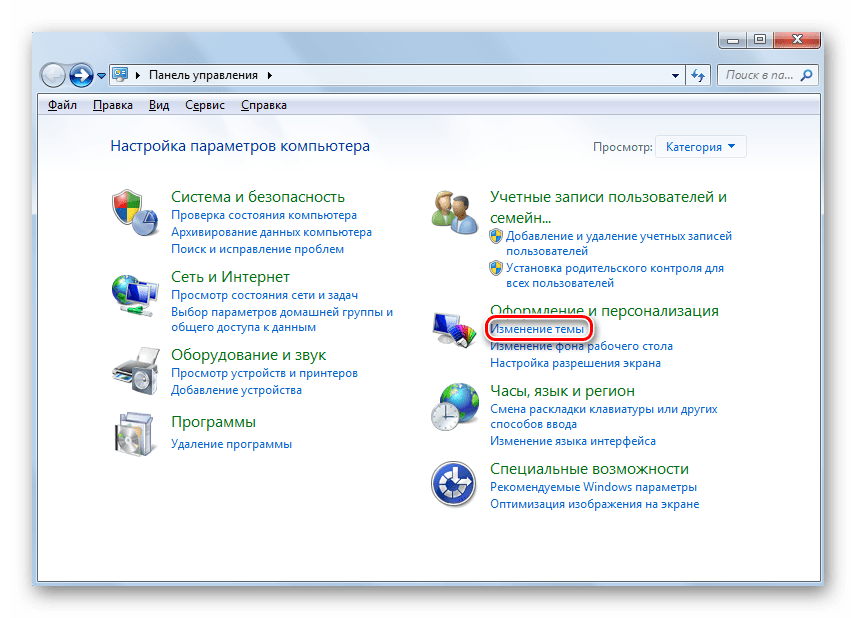Open the Файл menu
The image size is (856, 618).
[62, 105]
